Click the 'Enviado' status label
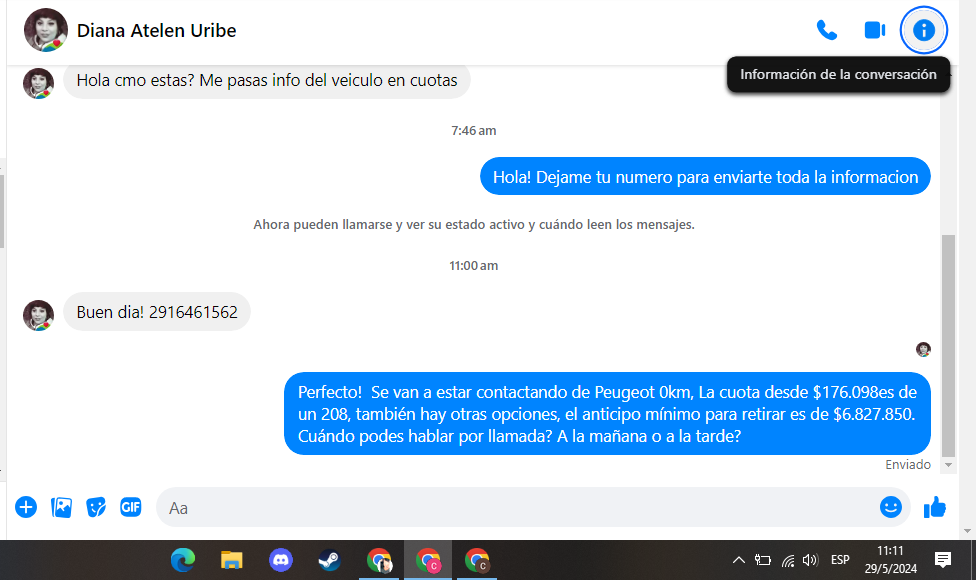 908,465
